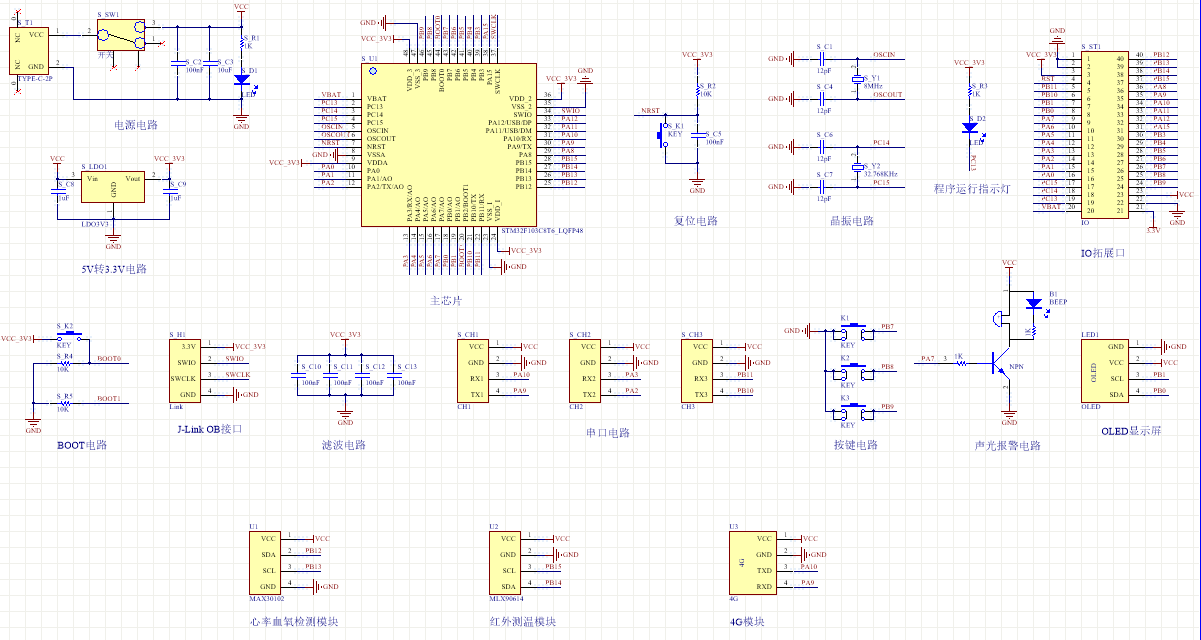Screen dimensions: 1201x640
Task: Click the 4G模块 title label
Action: tap(746, 621)
